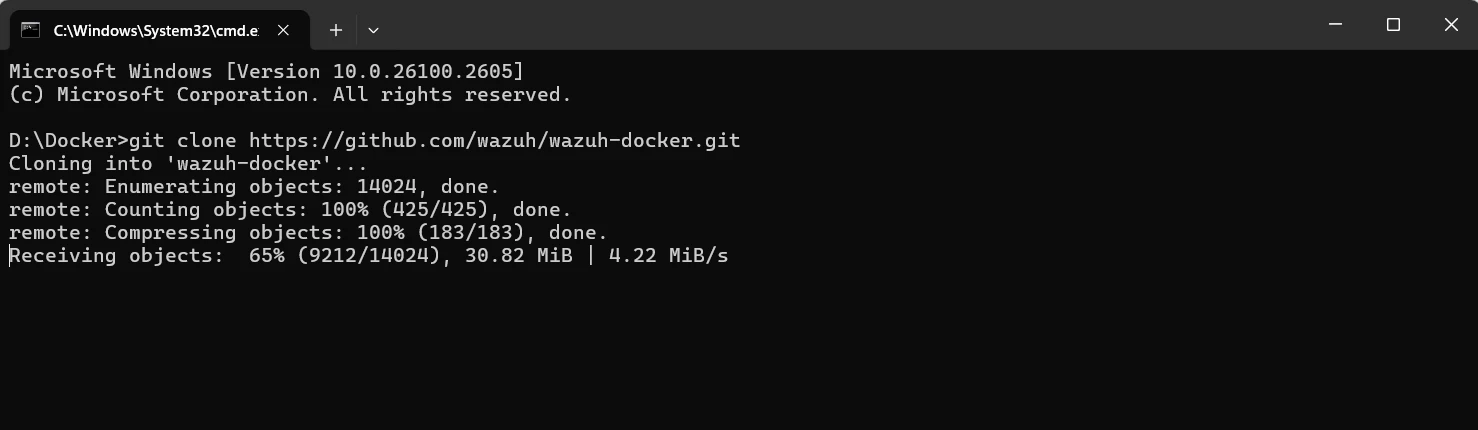Minimize the terminal window
This screenshot has height=430, width=1478.
[1335, 25]
